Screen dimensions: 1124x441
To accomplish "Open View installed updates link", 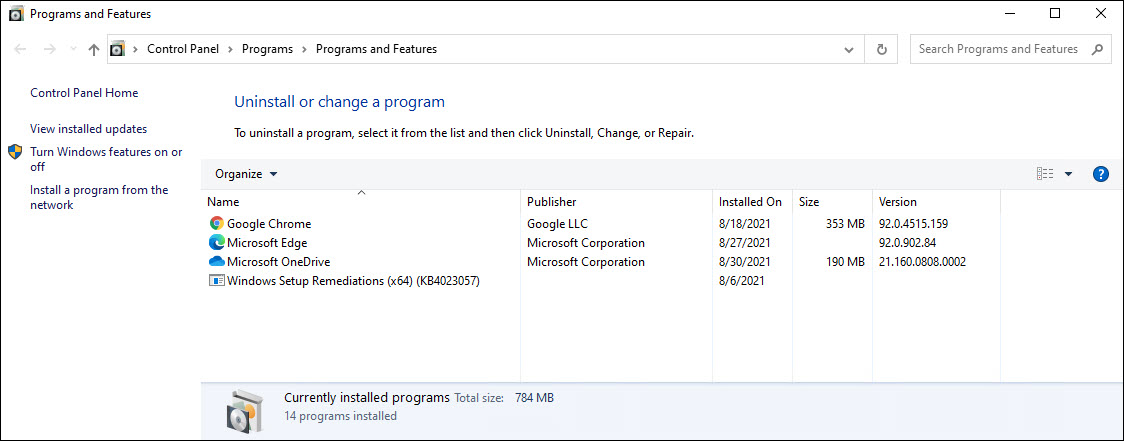I will (x=88, y=129).
